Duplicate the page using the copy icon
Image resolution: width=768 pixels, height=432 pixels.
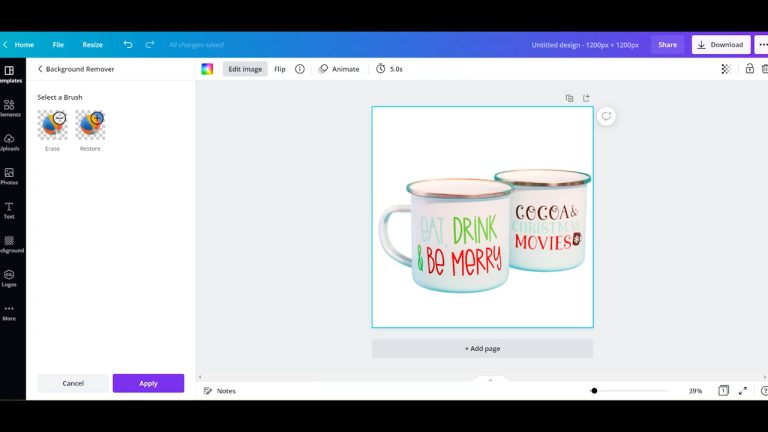tap(569, 98)
